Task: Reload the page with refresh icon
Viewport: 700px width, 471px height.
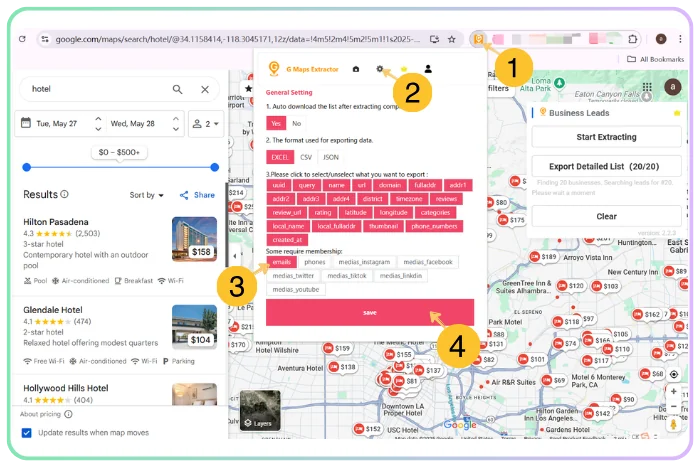Action: pos(22,39)
